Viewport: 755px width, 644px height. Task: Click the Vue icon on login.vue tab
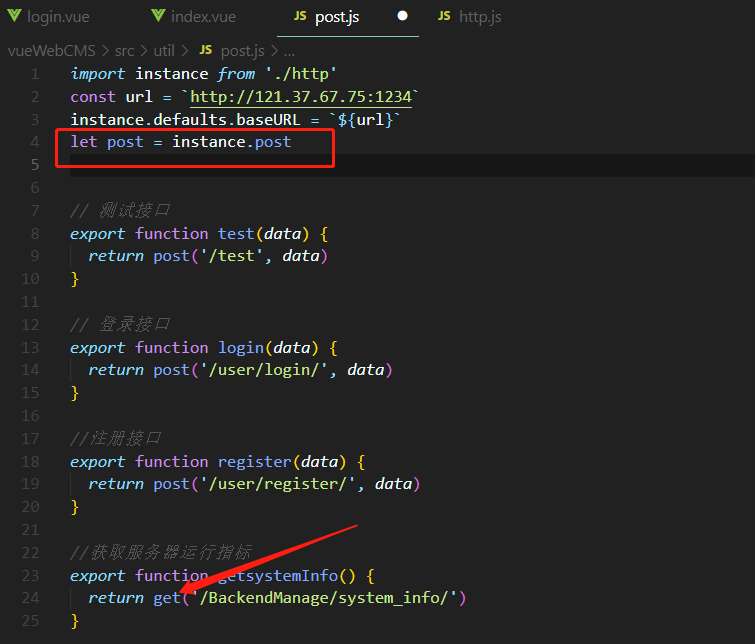point(14,16)
